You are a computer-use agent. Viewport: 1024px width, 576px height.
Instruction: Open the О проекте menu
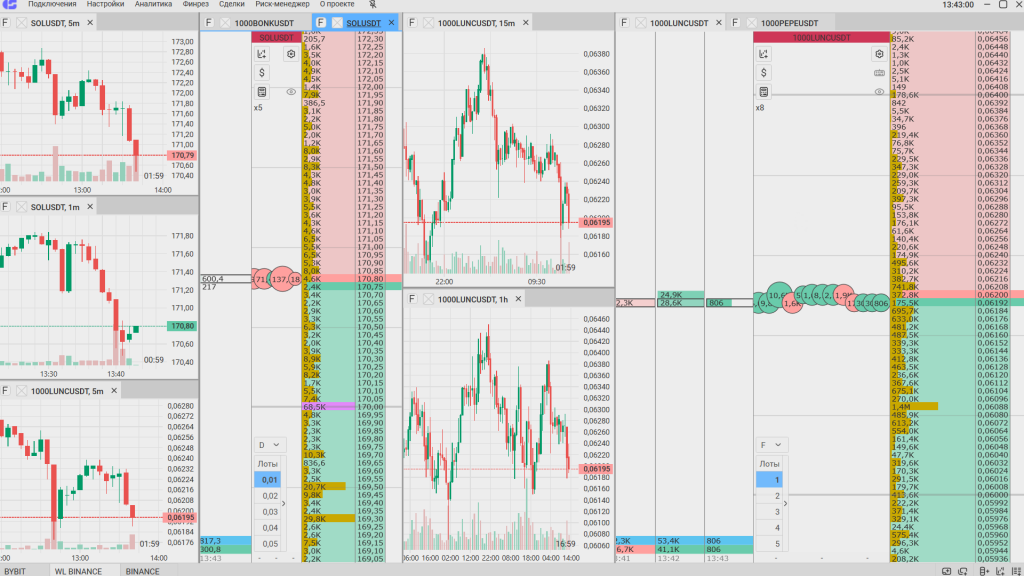coord(337,4)
